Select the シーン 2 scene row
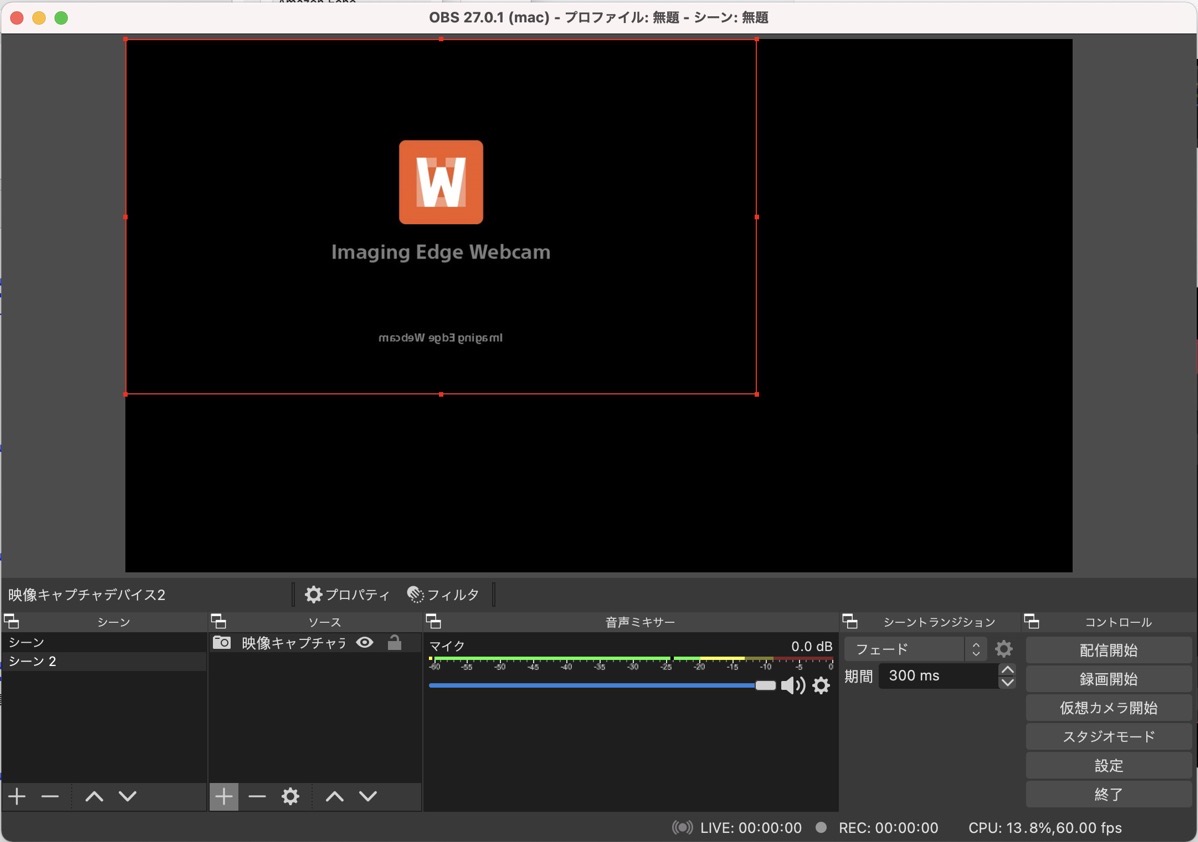This screenshot has width=1198, height=842. click(x=104, y=661)
